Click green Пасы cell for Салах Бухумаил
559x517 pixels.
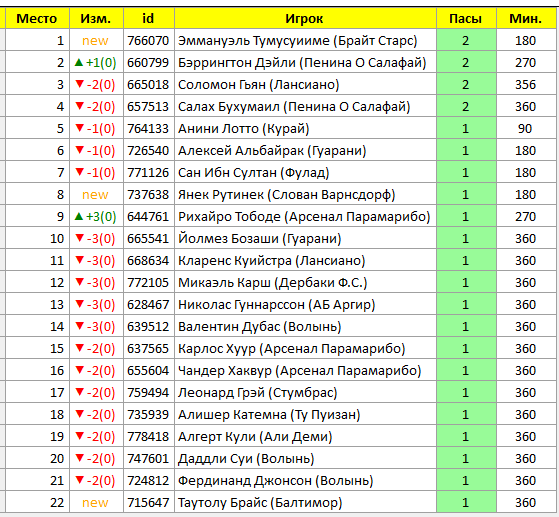pos(466,107)
